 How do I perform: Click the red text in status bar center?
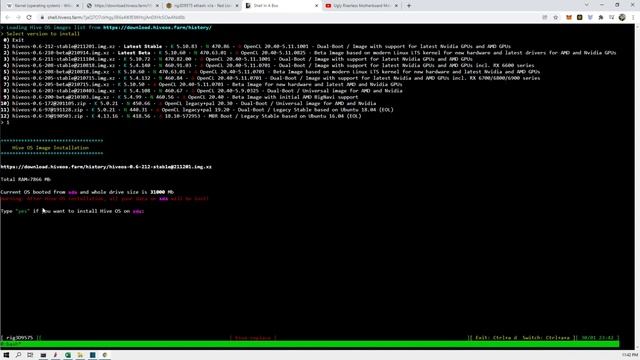(253, 338)
